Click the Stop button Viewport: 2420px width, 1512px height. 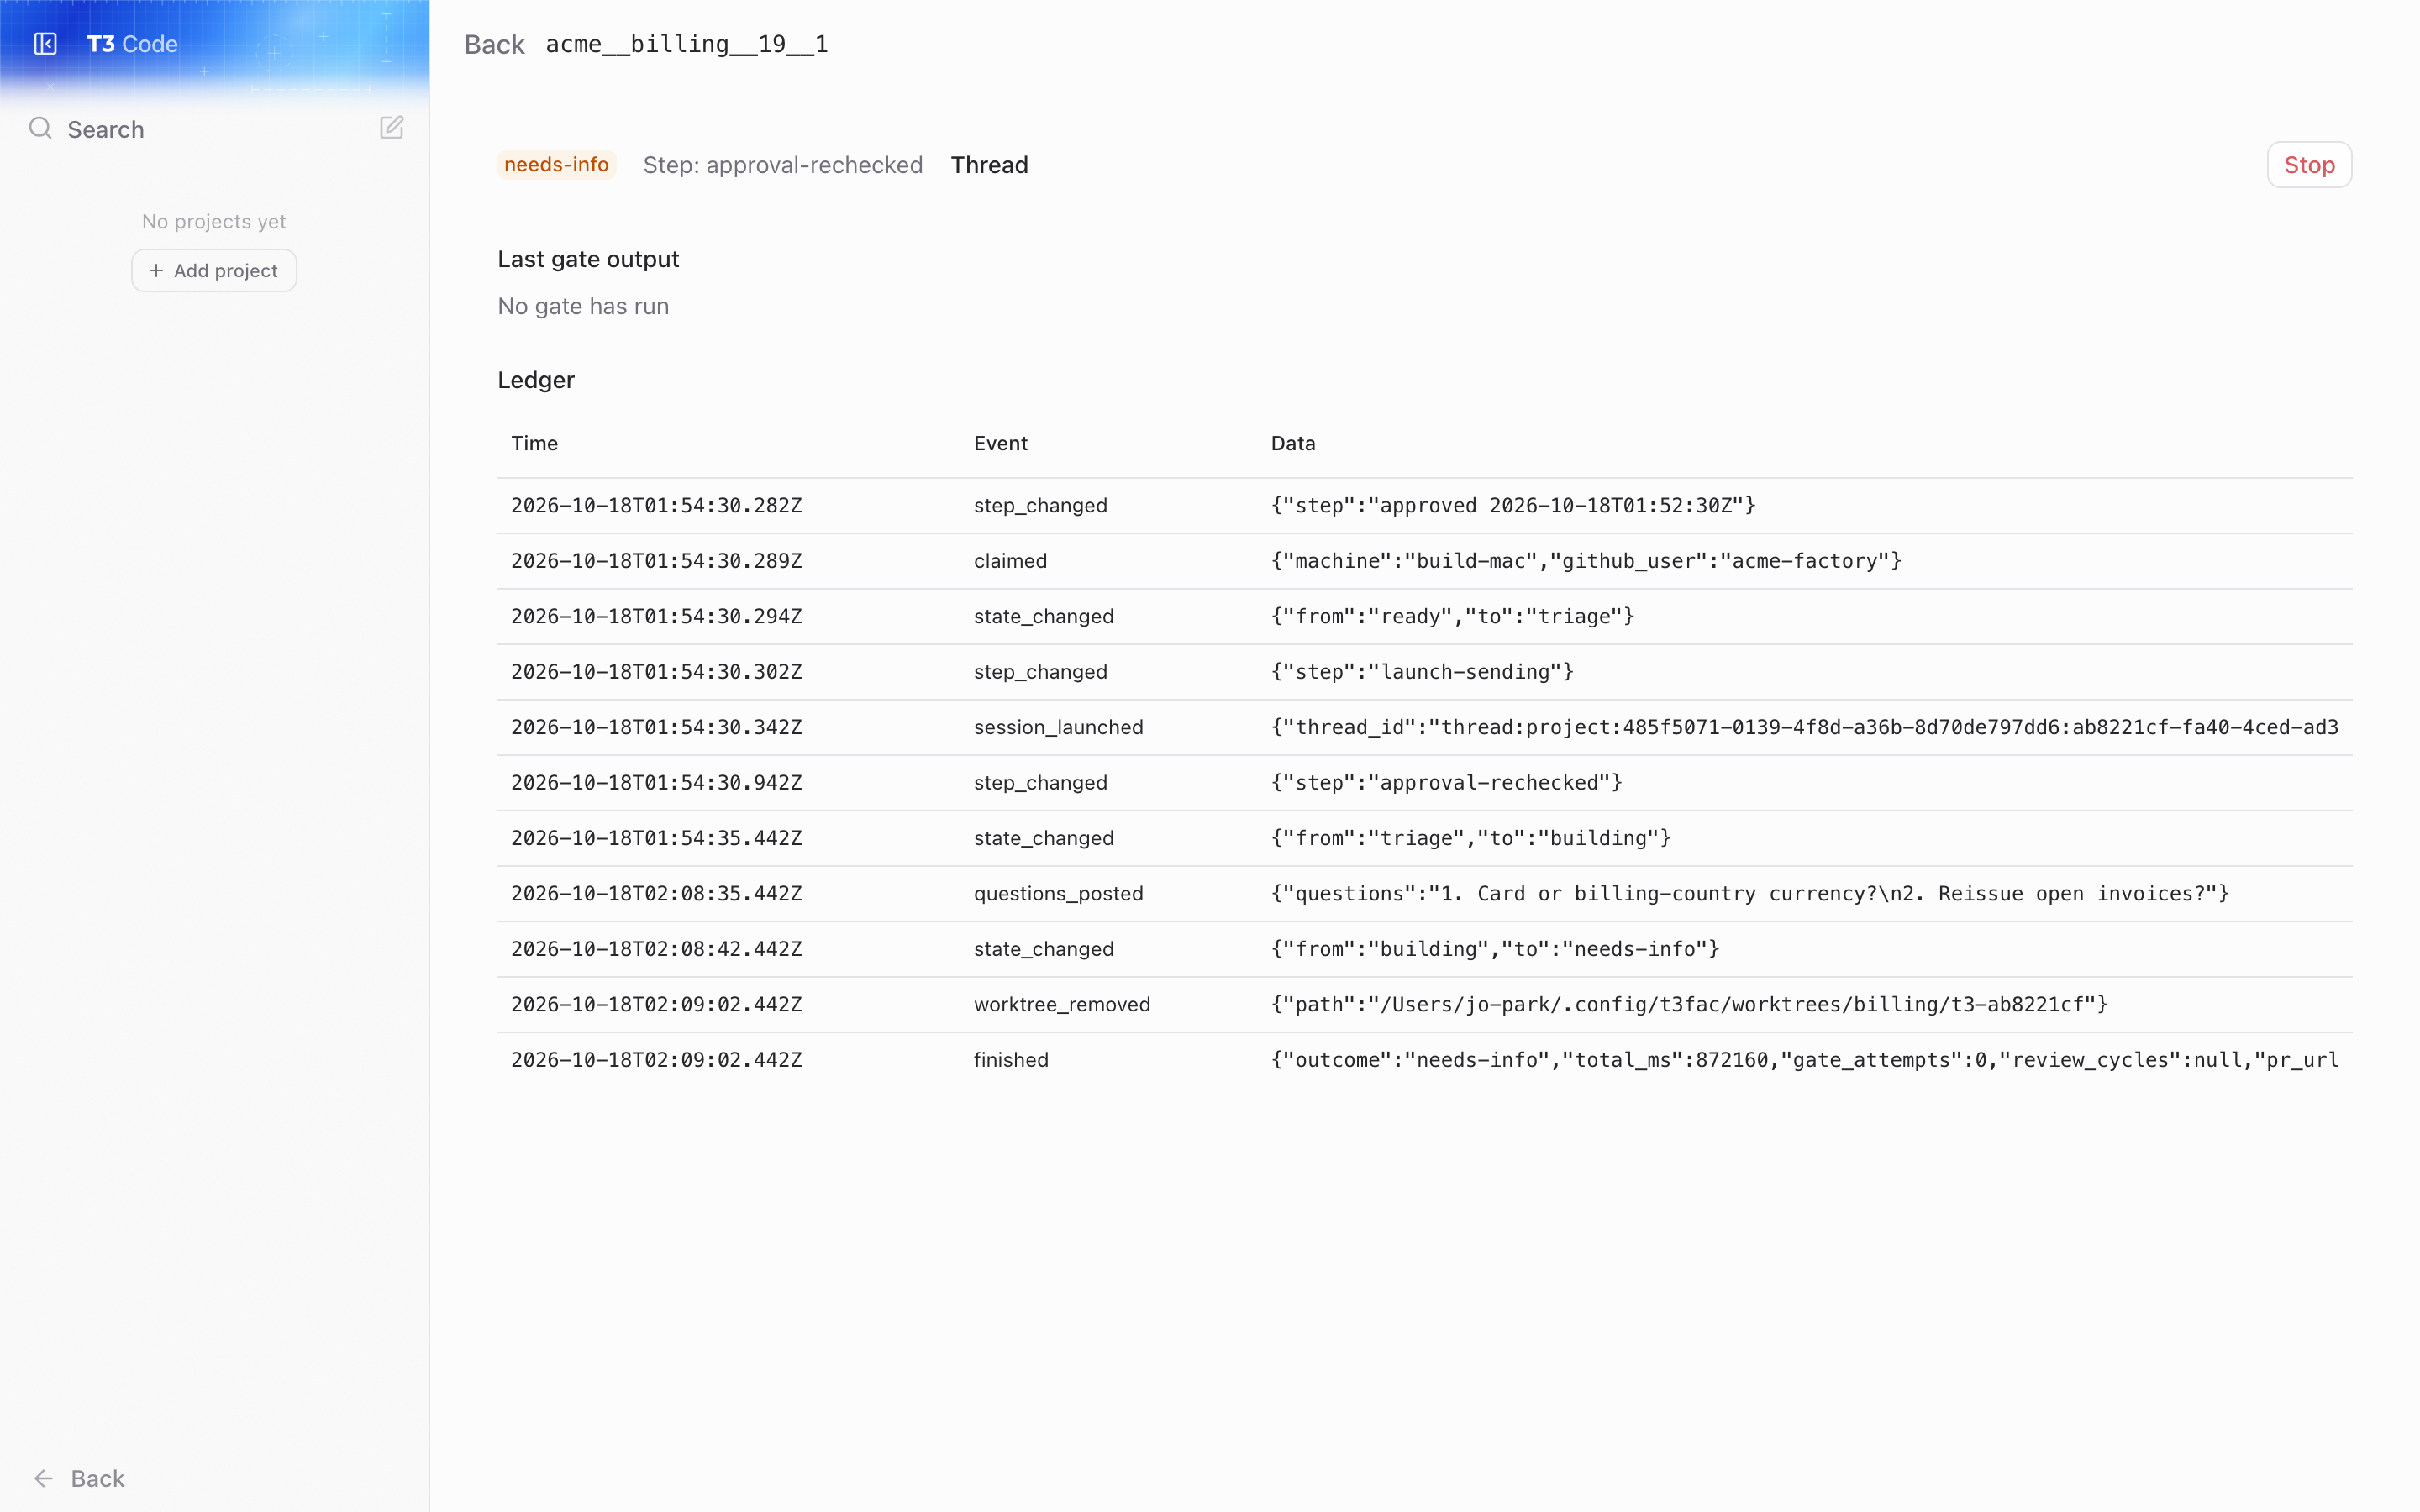click(2309, 165)
